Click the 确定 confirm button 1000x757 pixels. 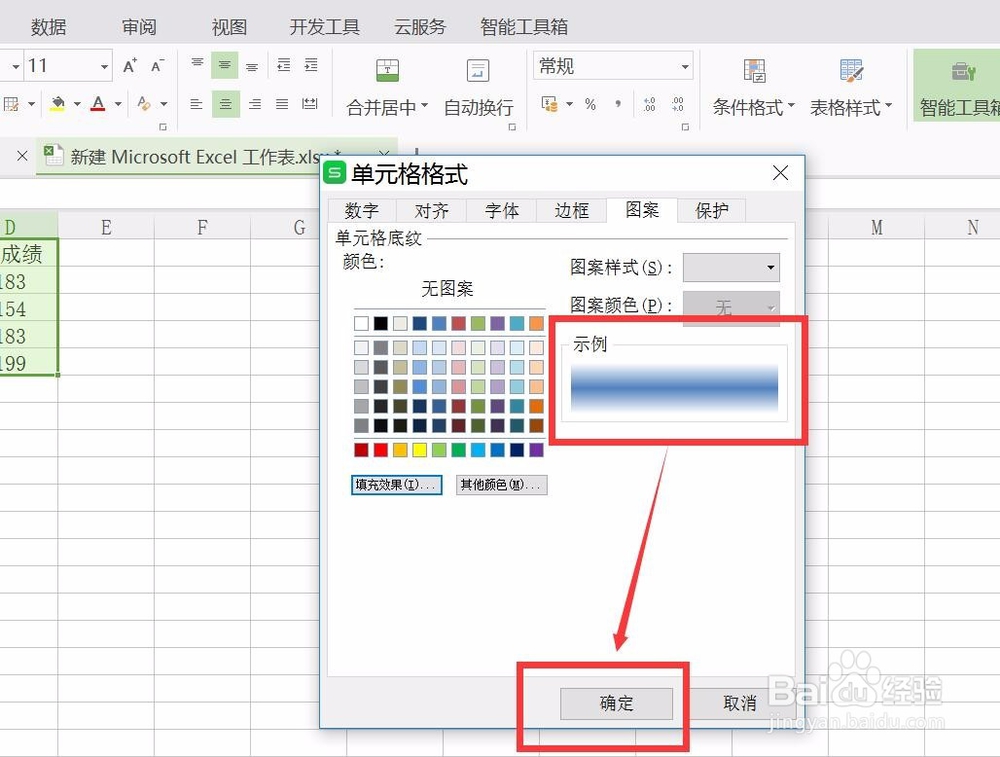click(616, 704)
